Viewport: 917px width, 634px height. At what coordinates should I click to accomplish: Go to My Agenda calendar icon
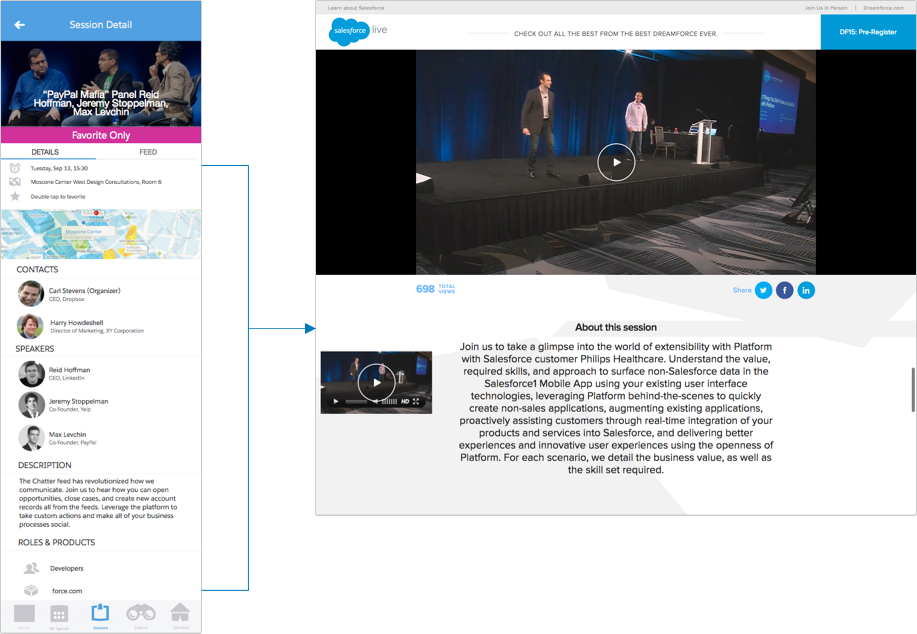click(x=59, y=615)
